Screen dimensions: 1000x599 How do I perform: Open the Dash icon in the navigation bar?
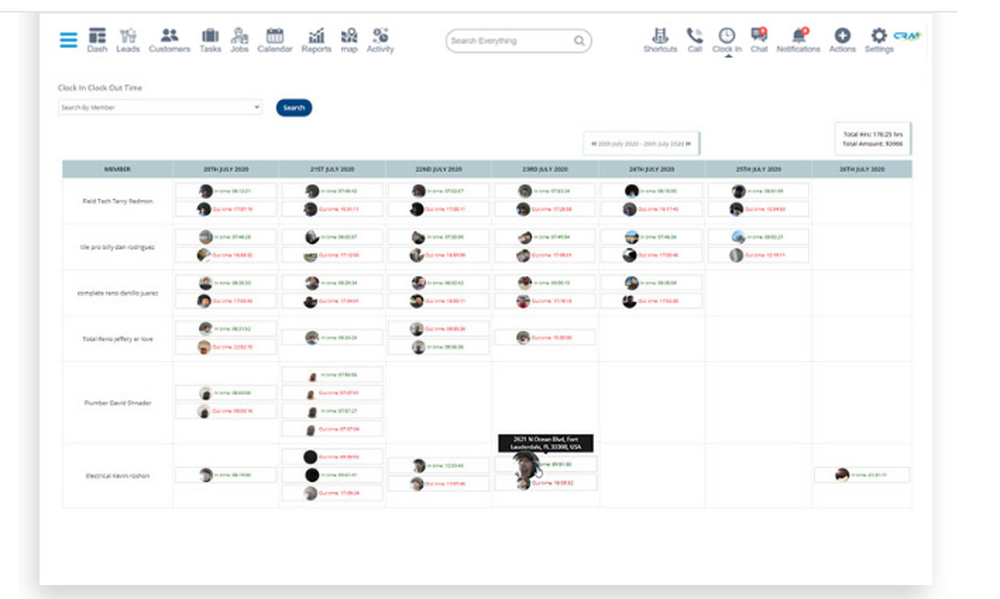click(x=97, y=38)
